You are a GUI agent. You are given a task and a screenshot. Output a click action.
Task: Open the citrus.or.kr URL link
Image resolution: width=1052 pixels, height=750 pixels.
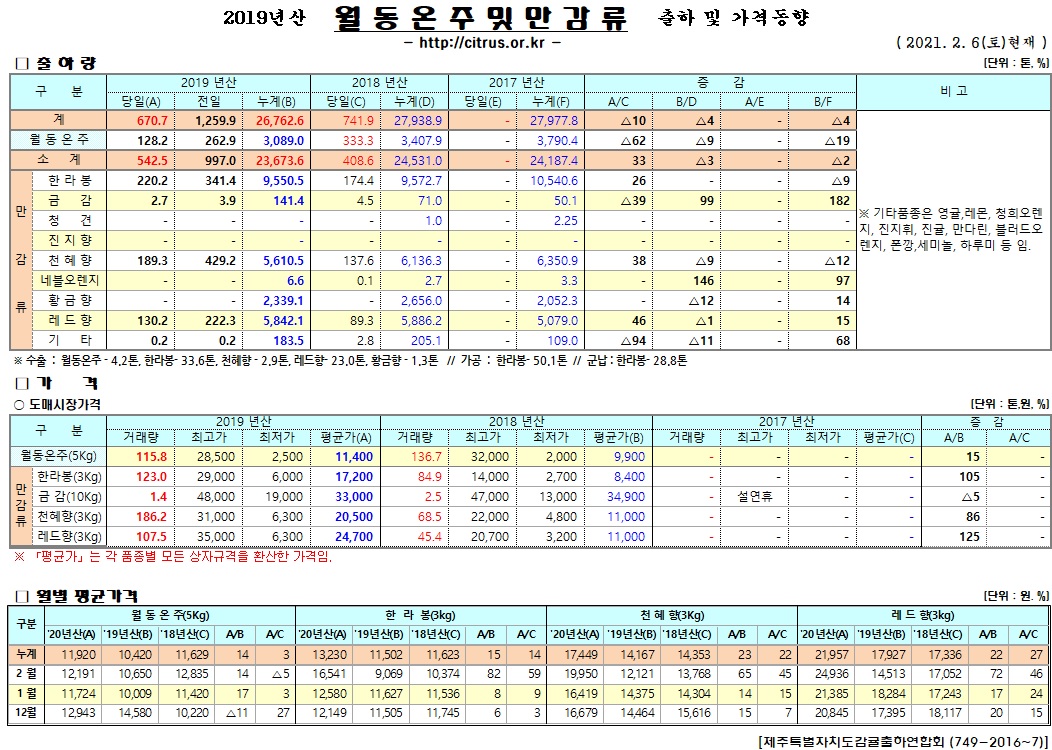pos(485,44)
